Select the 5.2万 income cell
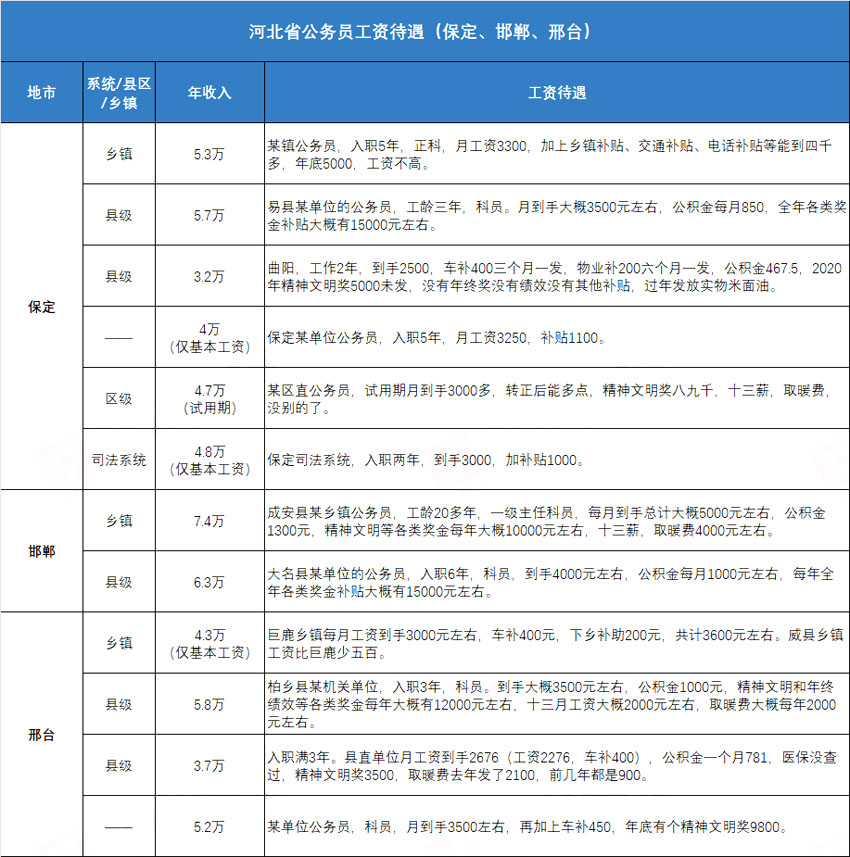Image resolution: width=850 pixels, height=857 pixels. click(210, 826)
